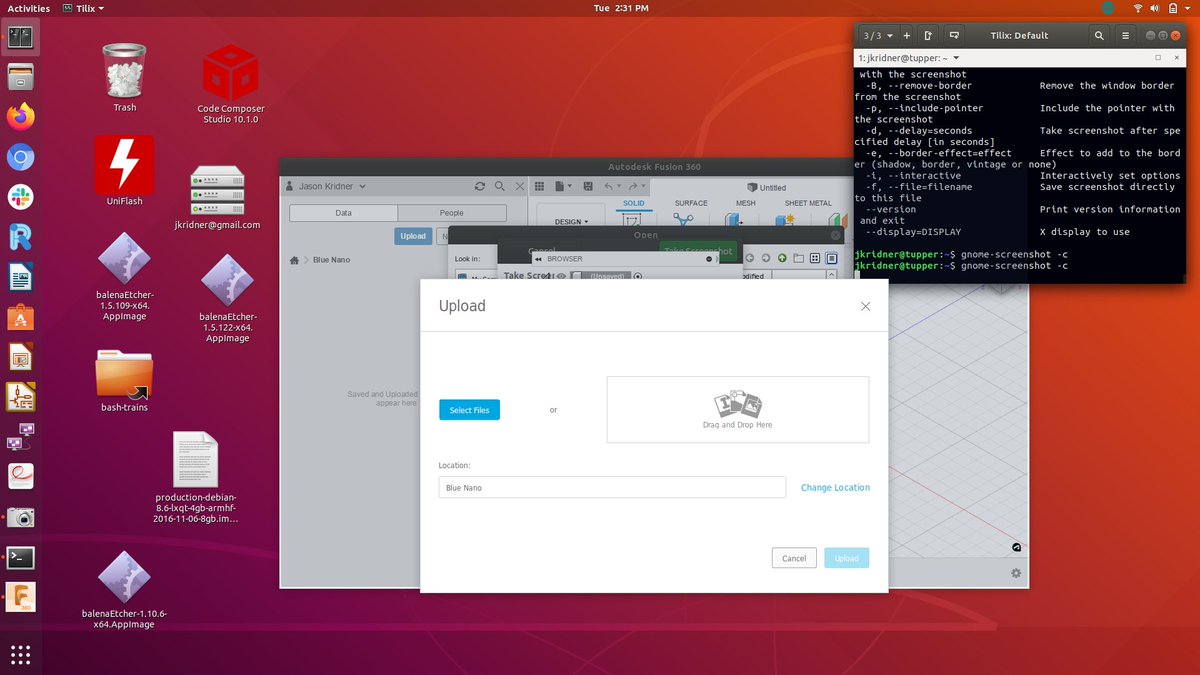Screen dimensions: 1200x675
Task: Click the settings gear in Fusion 360 corner
Action: tap(1016, 573)
